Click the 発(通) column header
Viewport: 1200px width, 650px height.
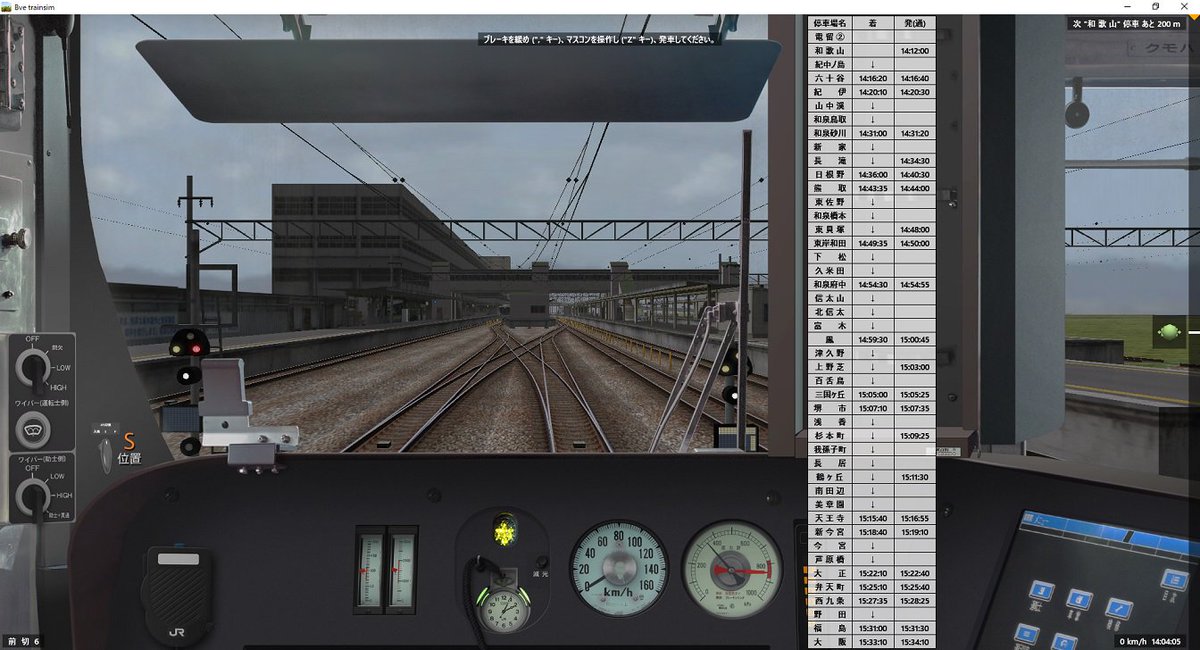(914, 22)
